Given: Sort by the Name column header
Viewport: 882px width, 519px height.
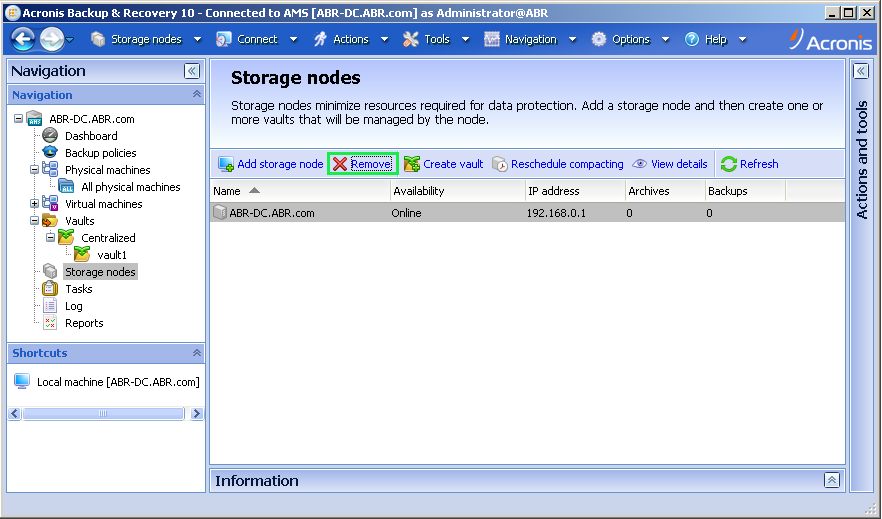Looking at the screenshot, I should point(300,191).
